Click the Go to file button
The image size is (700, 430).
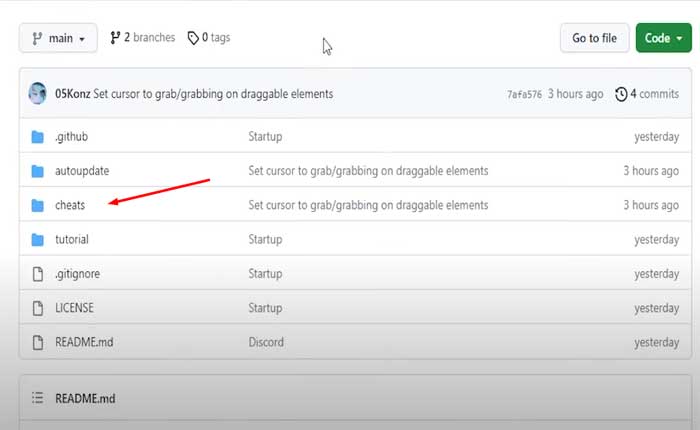(x=594, y=38)
